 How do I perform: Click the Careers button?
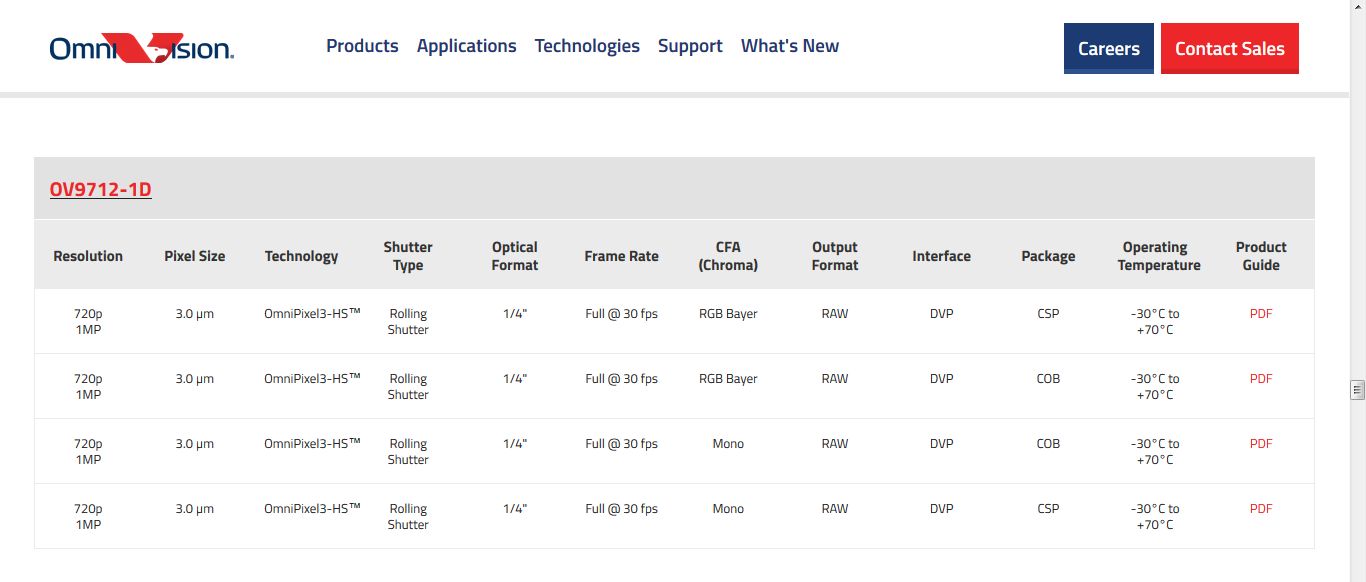click(1108, 49)
